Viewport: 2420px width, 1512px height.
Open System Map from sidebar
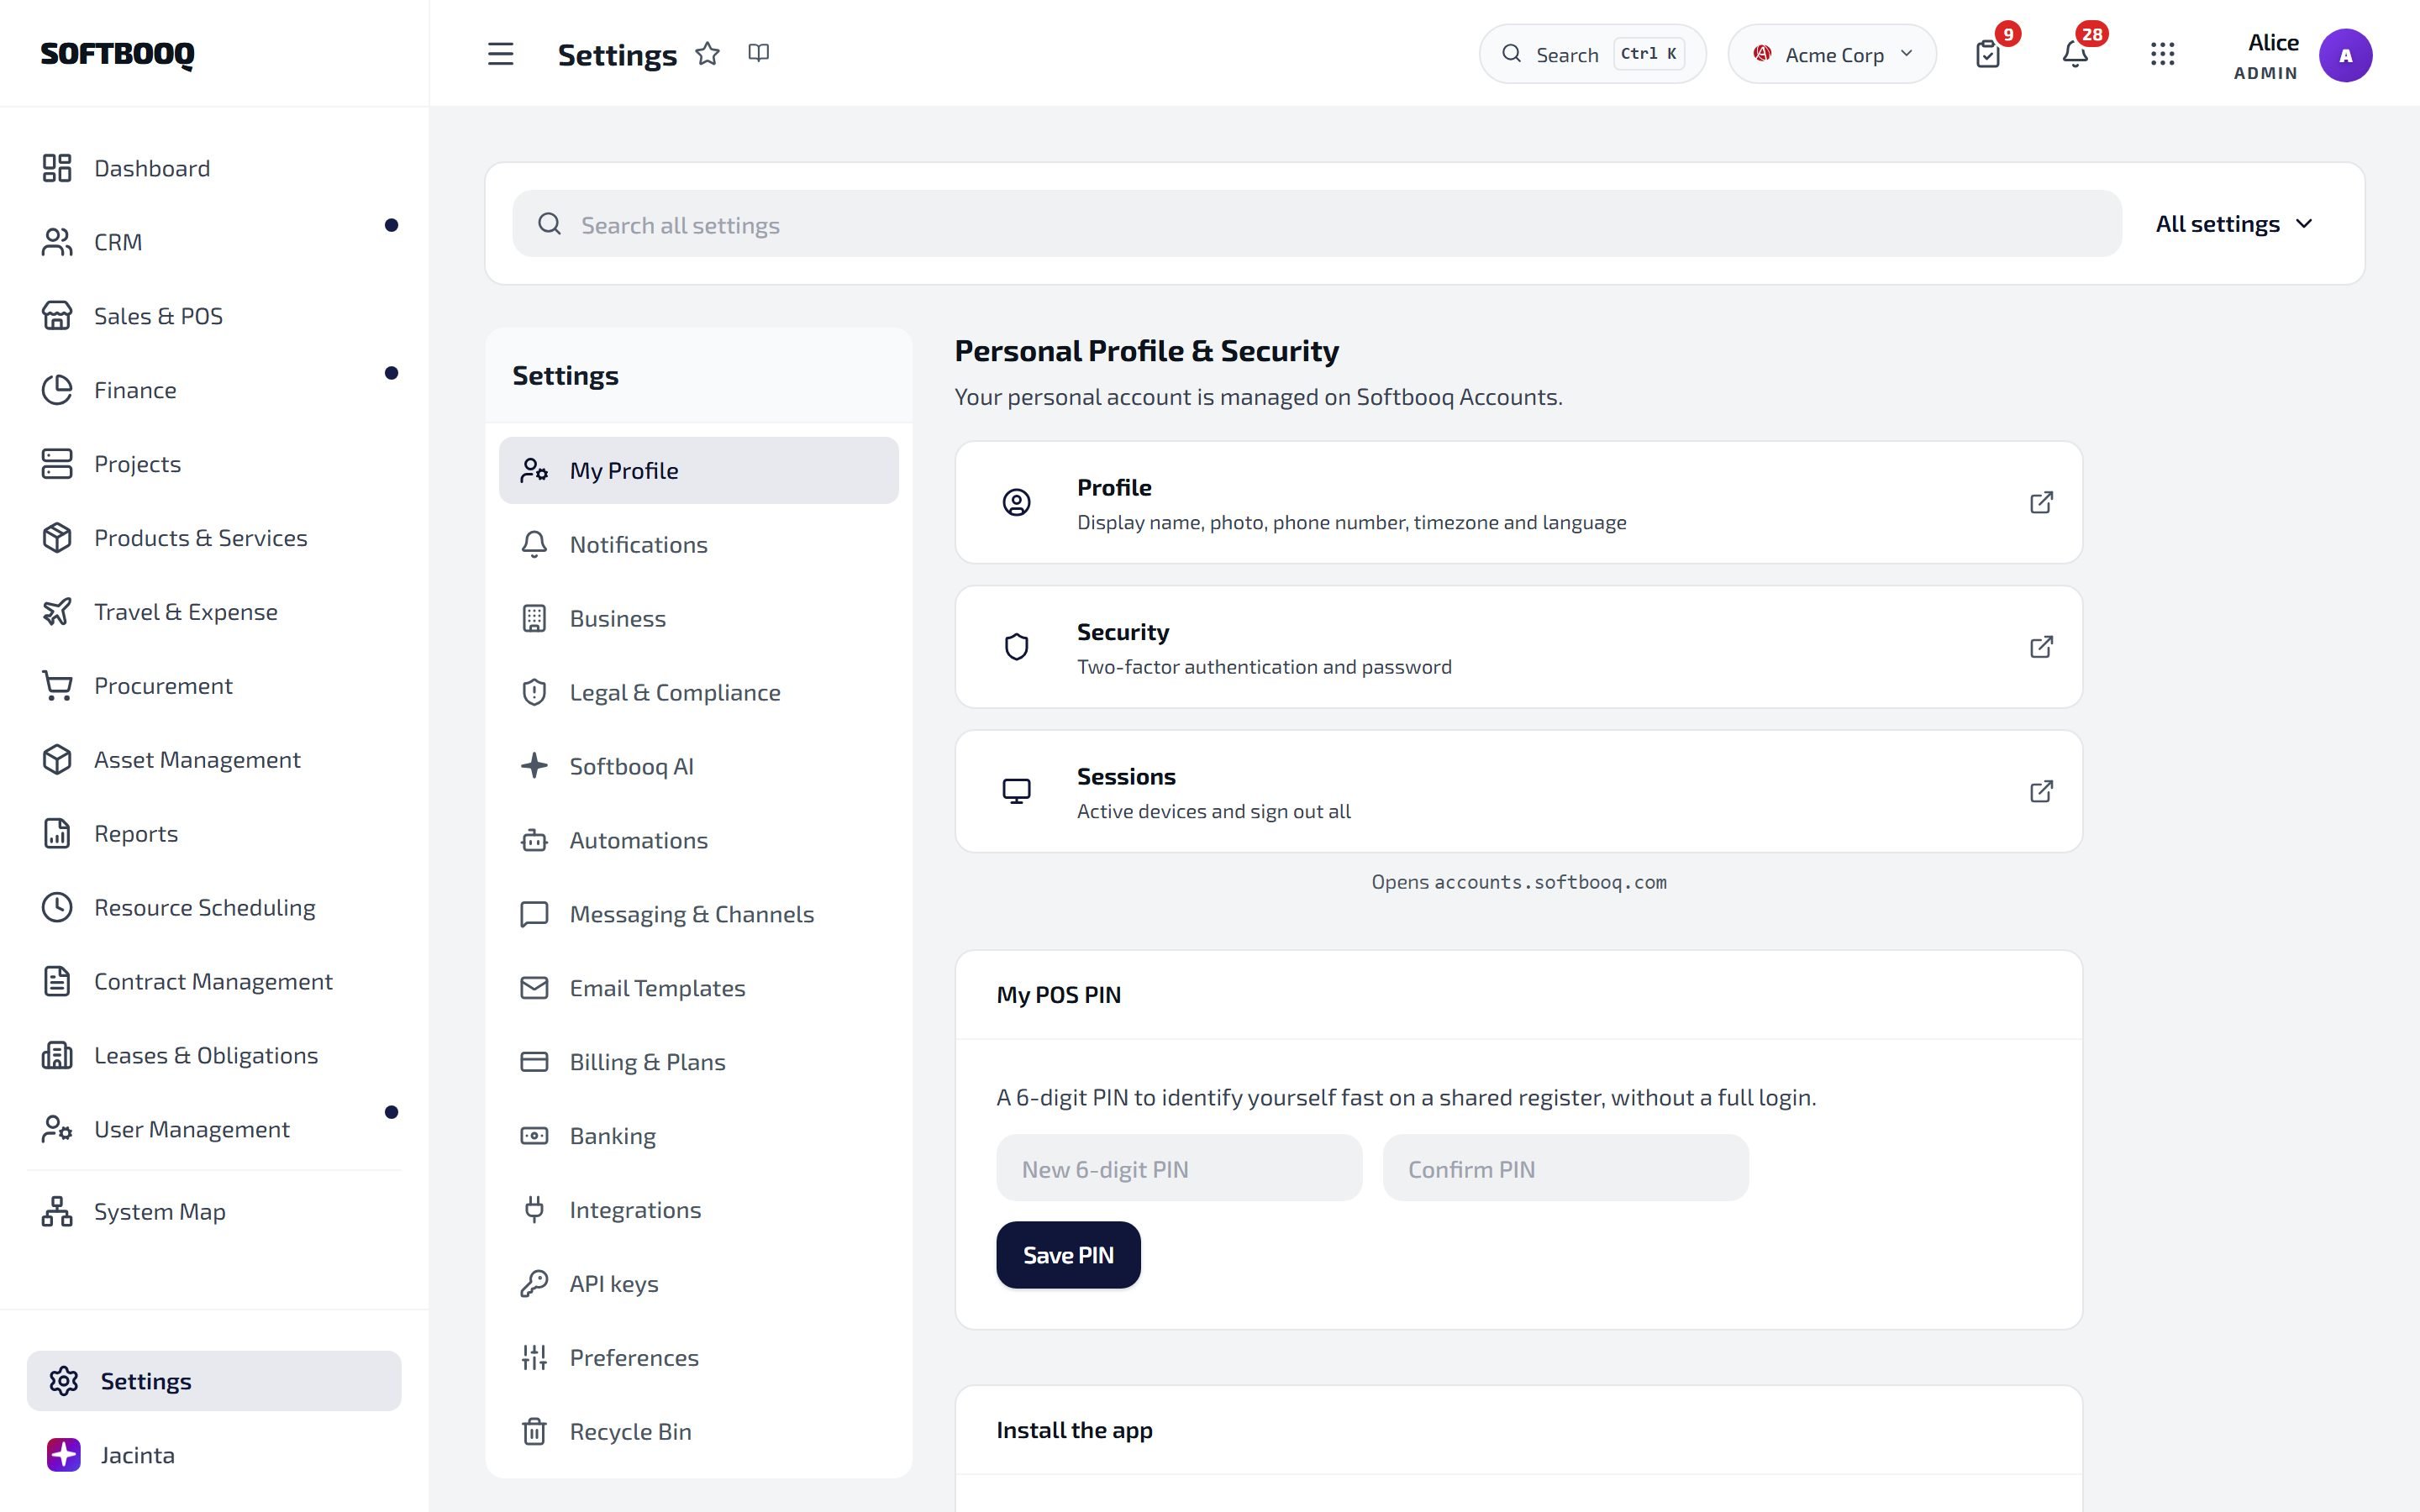[214, 1212]
